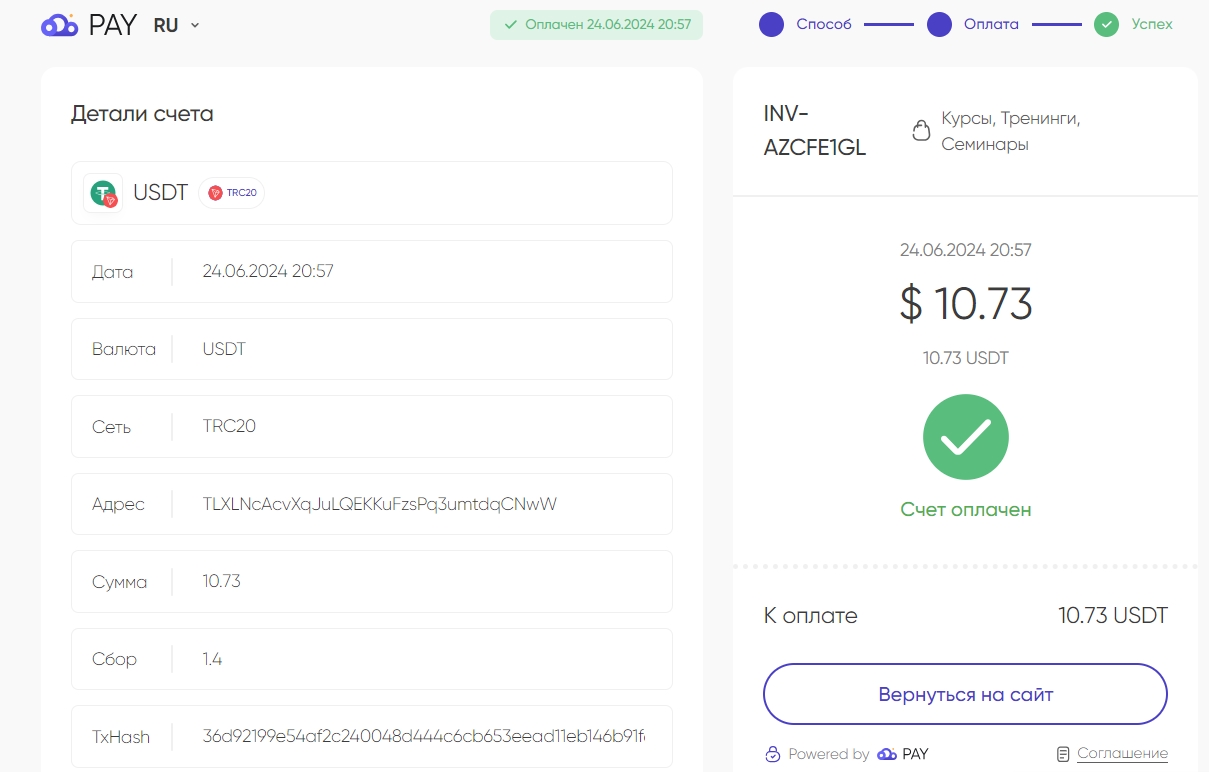Click Вернуться на сайт button

coord(965,694)
